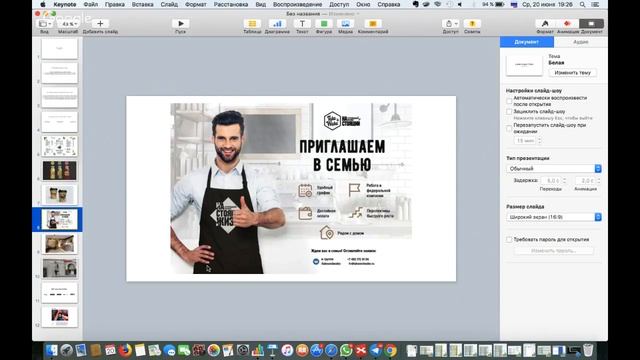Open the Масштаб zoom level dropdown

point(69,24)
